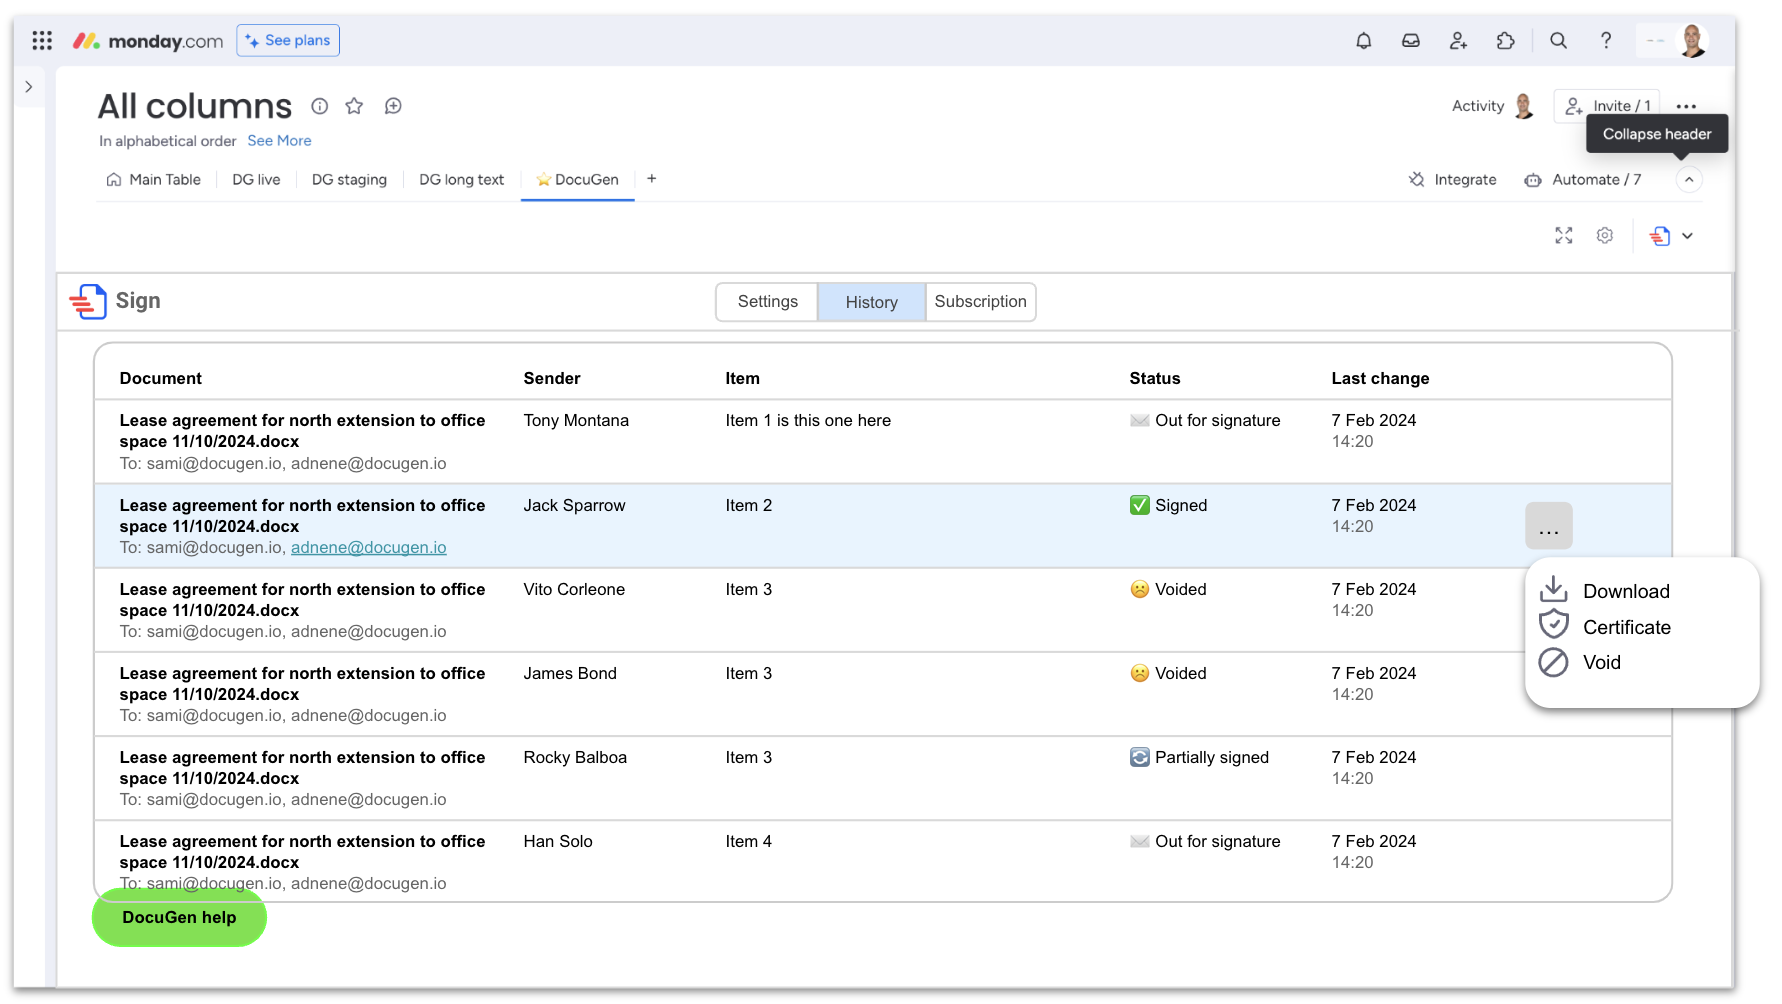Click Voided face icon in Vito Corleone row
Viewport: 1782px width, 1004px height.
click(1140, 589)
